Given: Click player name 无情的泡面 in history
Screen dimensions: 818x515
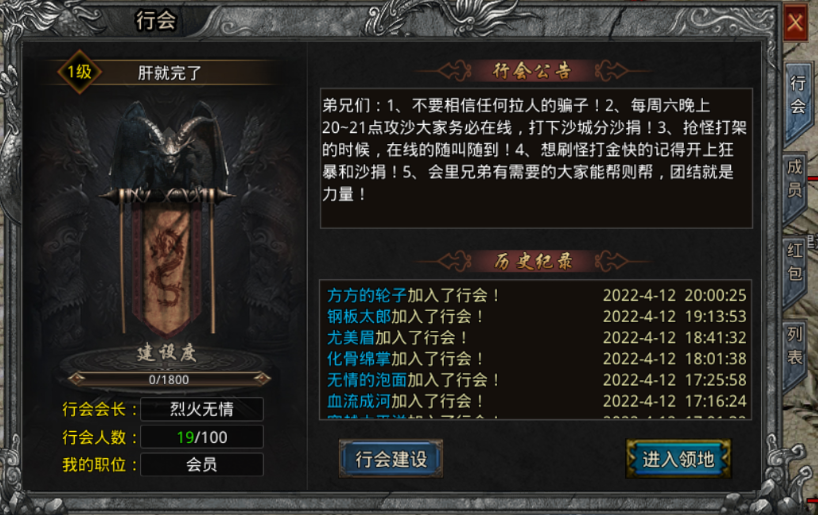Looking at the screenshot, I should pyautogui.click(x=367, y=380).
